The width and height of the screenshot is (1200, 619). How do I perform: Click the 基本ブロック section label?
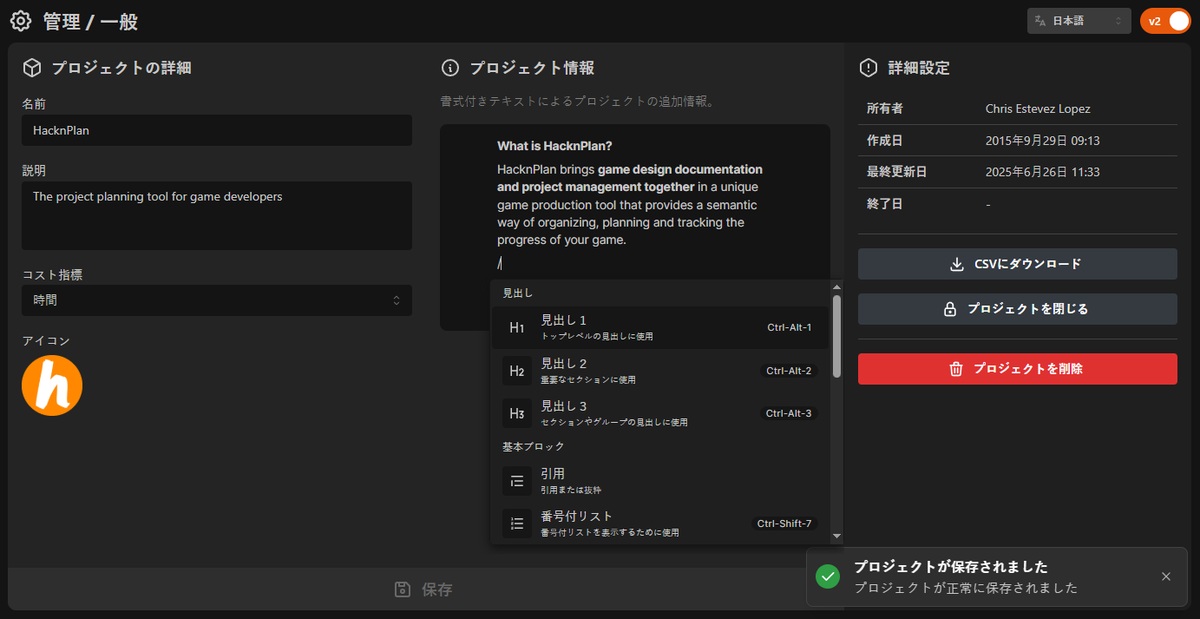pyautogui.click(x=533, y=446)
